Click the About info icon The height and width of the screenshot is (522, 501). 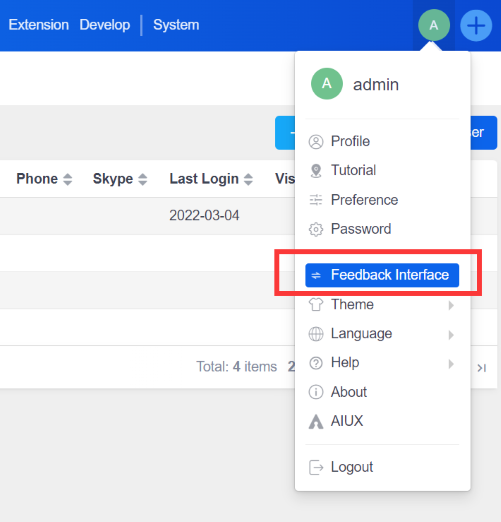click(316, 392)
